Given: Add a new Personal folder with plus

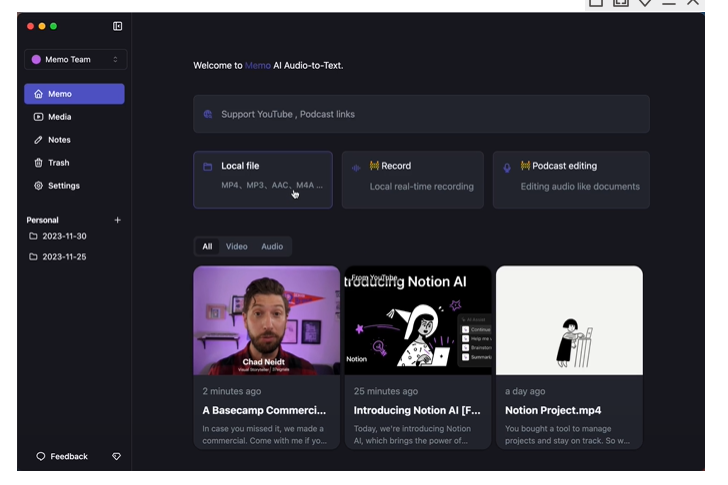Looking at the screenshot, I should 117,220.
